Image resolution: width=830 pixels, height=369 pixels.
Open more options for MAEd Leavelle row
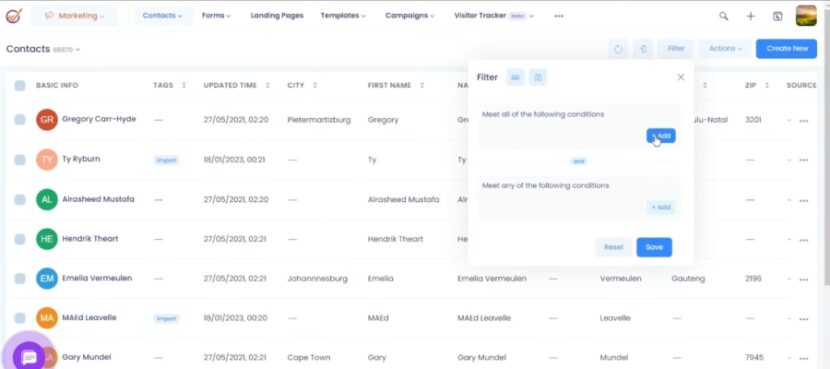coord(804,319)
